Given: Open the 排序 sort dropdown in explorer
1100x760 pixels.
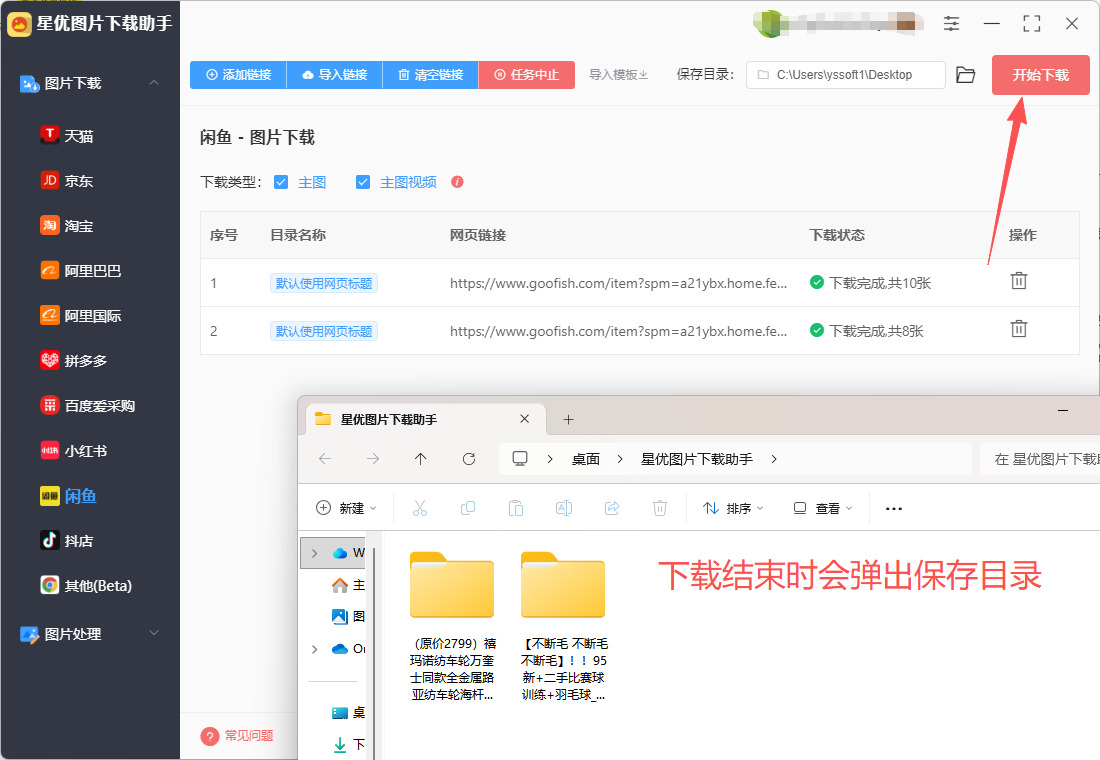Looking at the screenshot, I should [x=733, y=508].
